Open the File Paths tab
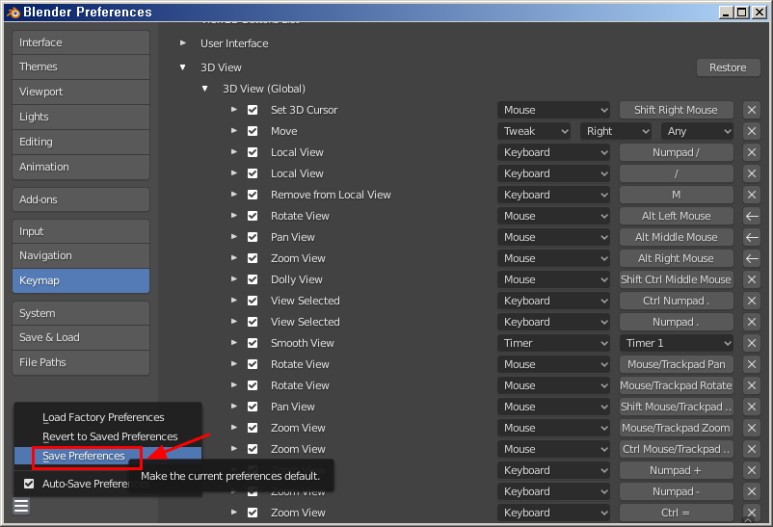 point(81,362)
